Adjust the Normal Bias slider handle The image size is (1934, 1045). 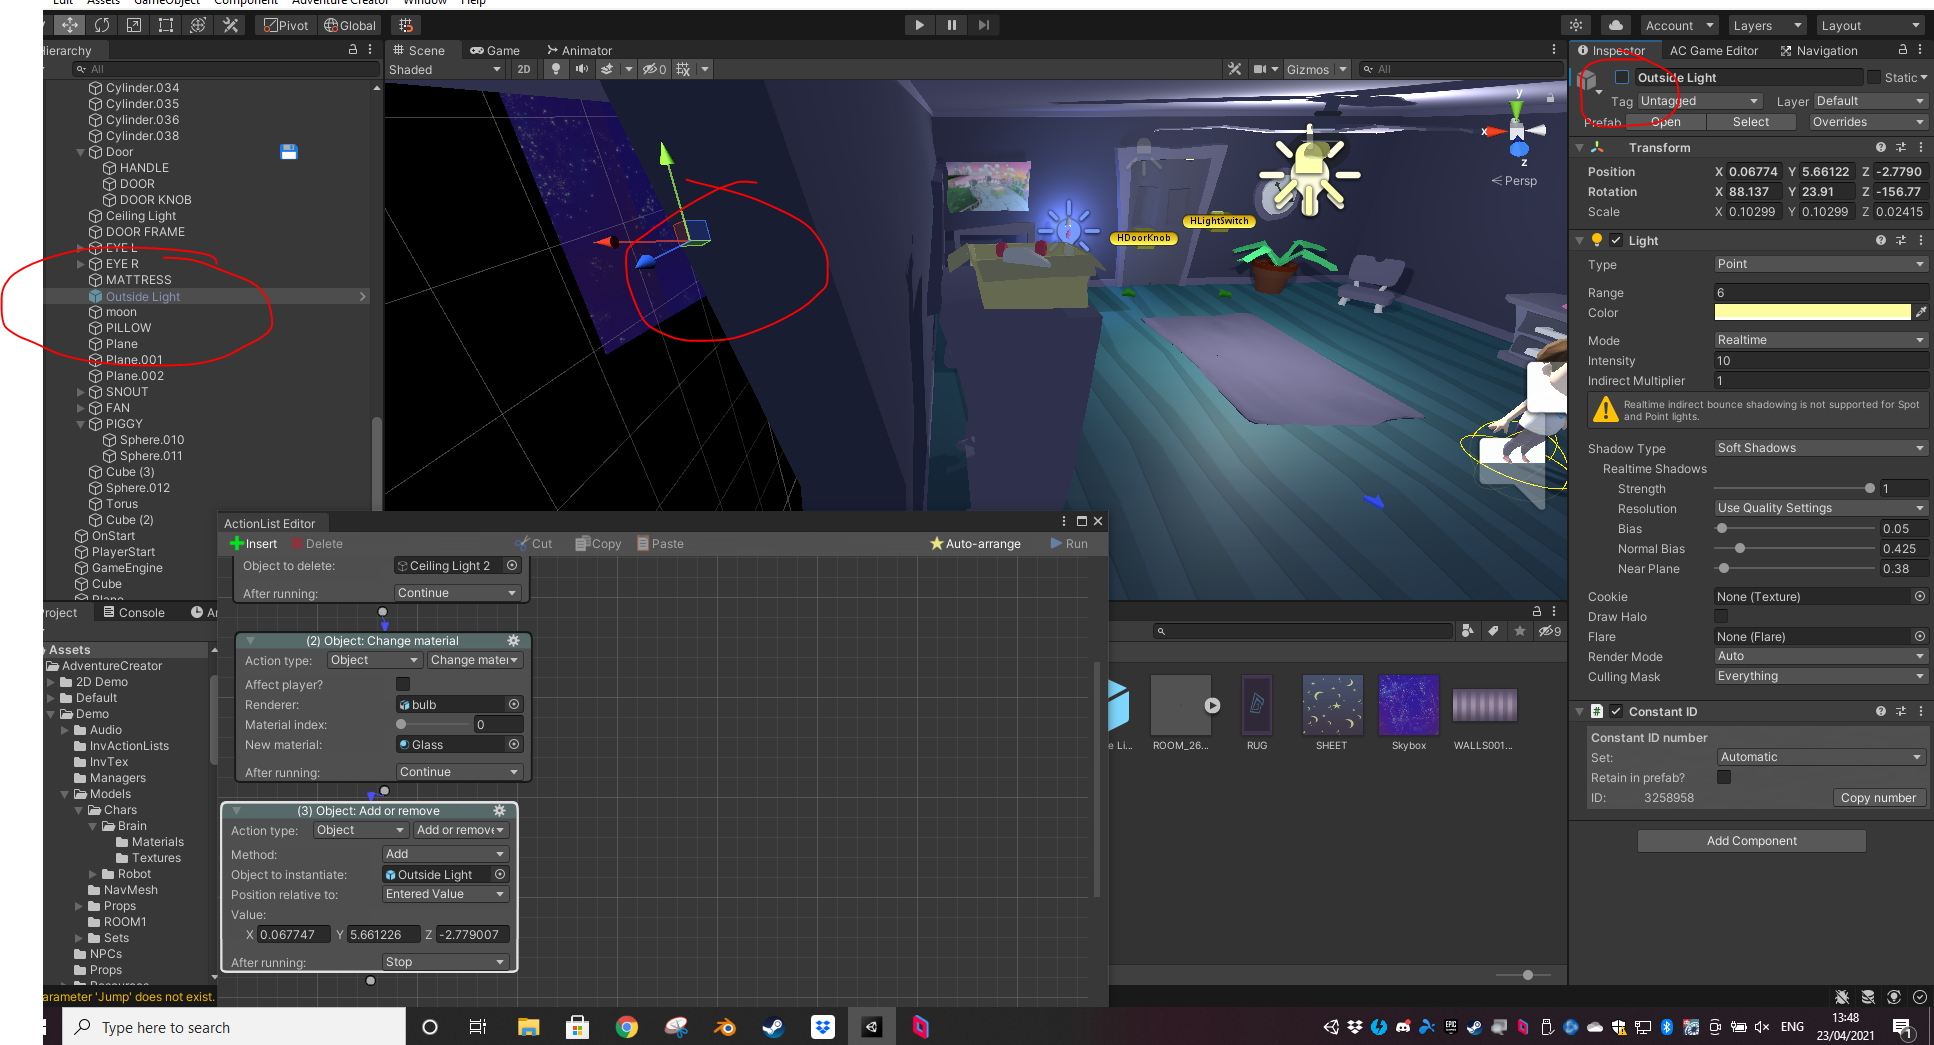[x=1740, y=548]
